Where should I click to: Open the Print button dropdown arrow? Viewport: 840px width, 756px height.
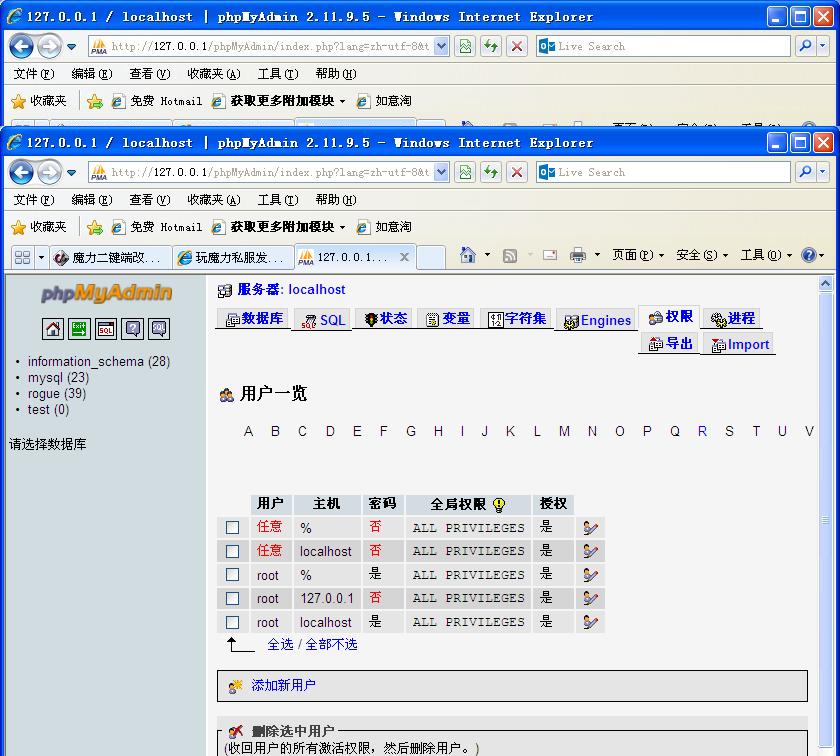[597, 255]
